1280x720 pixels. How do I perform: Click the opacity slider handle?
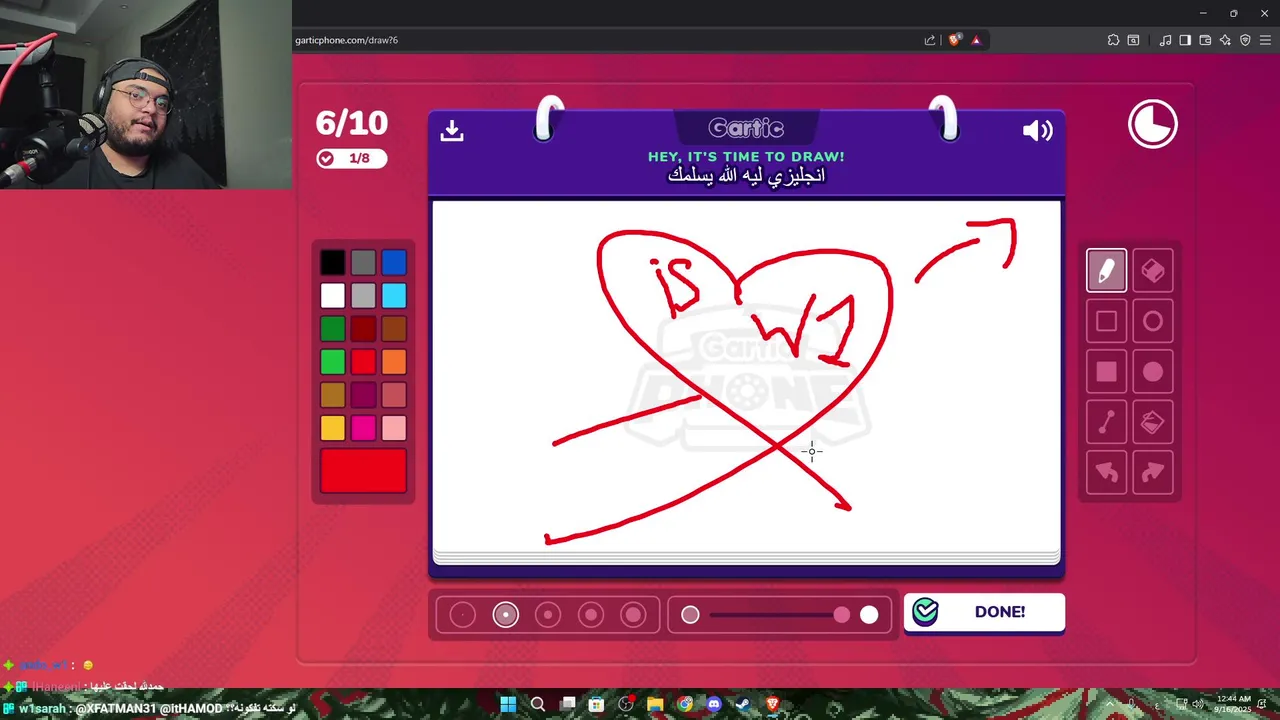click(842, 615)
